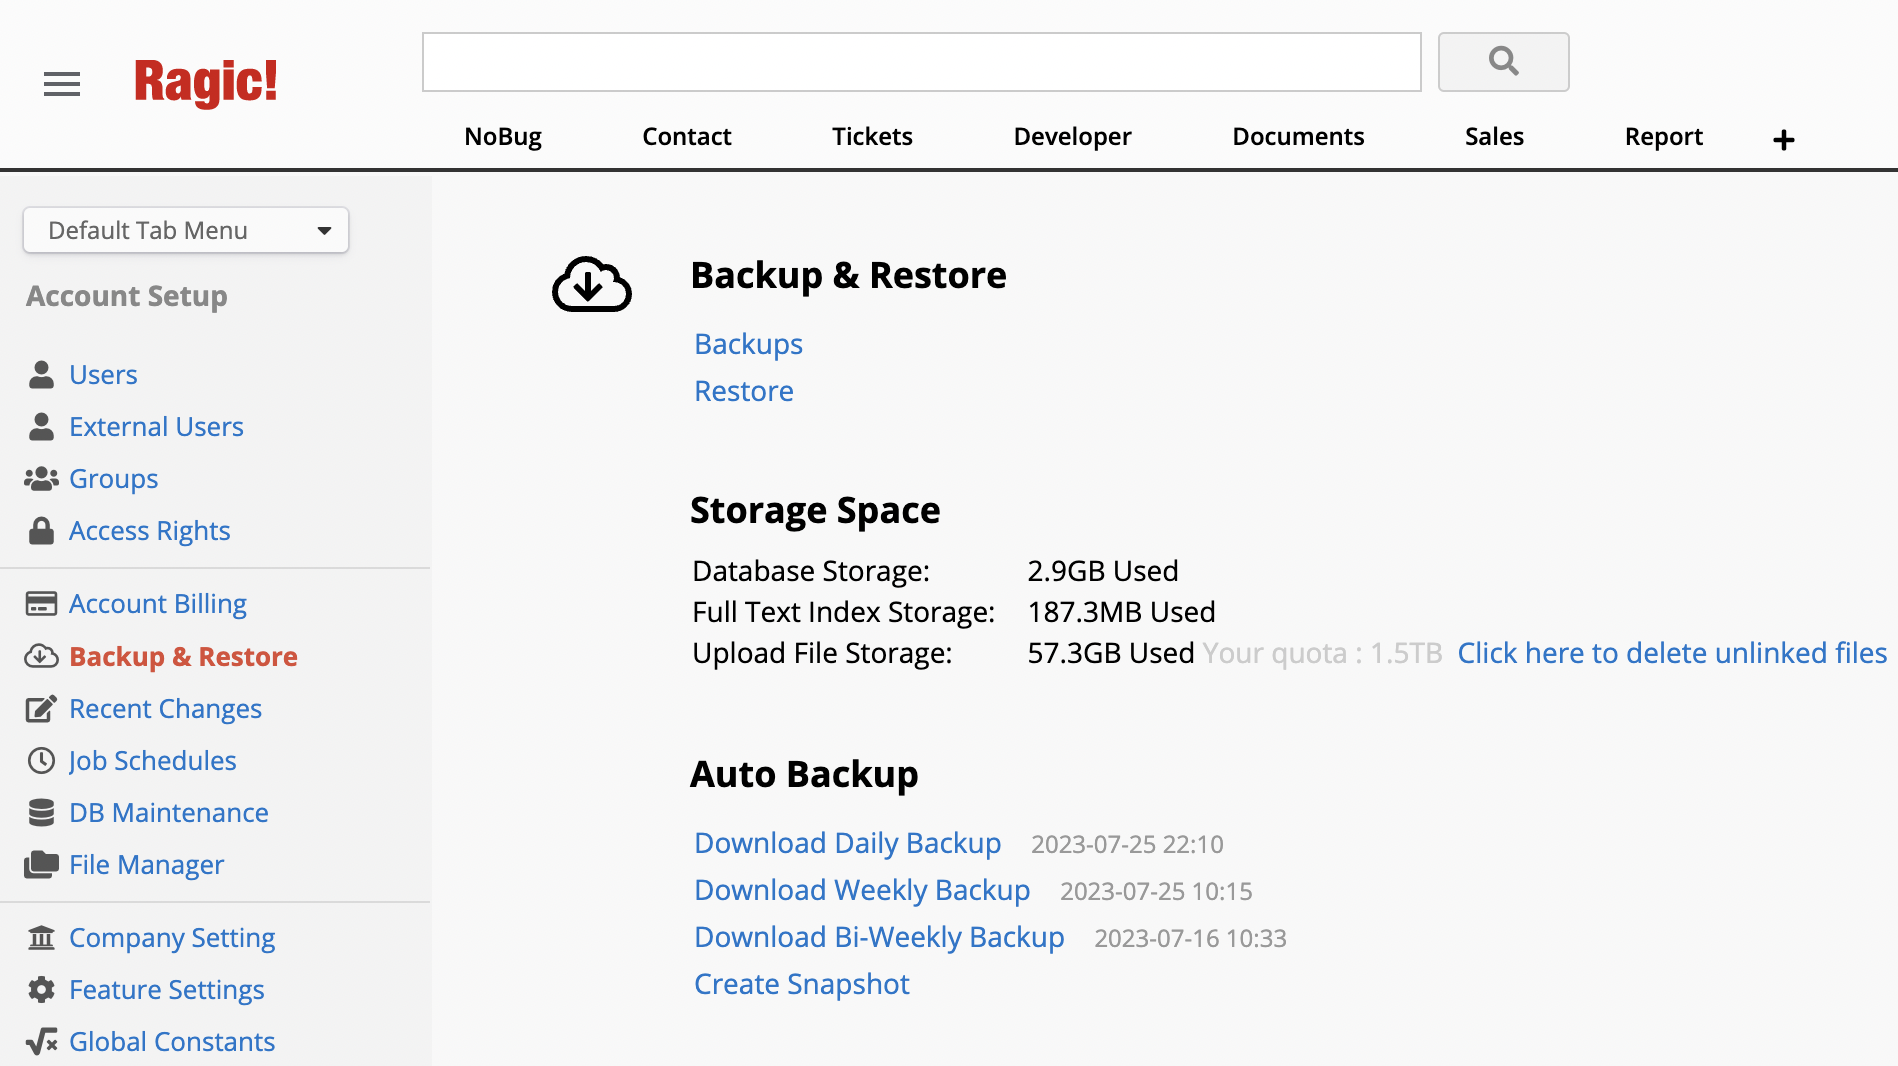Open the Tickets tab
The image size is (1898, 1066).
coord(872,137)
